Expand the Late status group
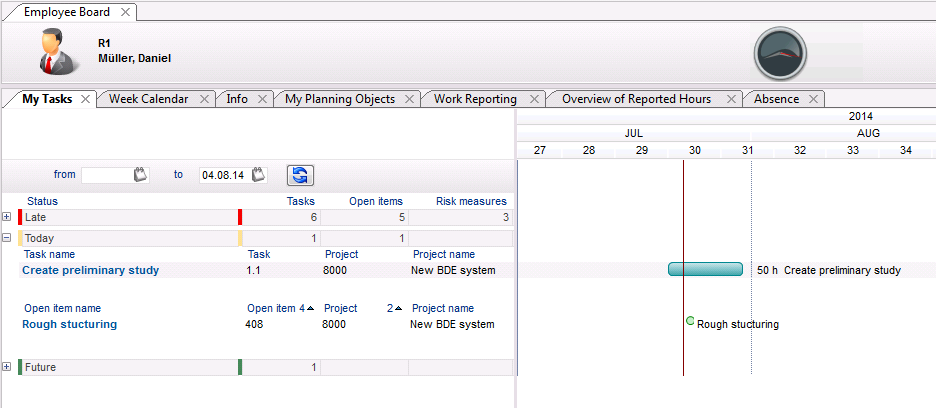Viewport: 936px width, 408px height. click(x=7, y=217)
